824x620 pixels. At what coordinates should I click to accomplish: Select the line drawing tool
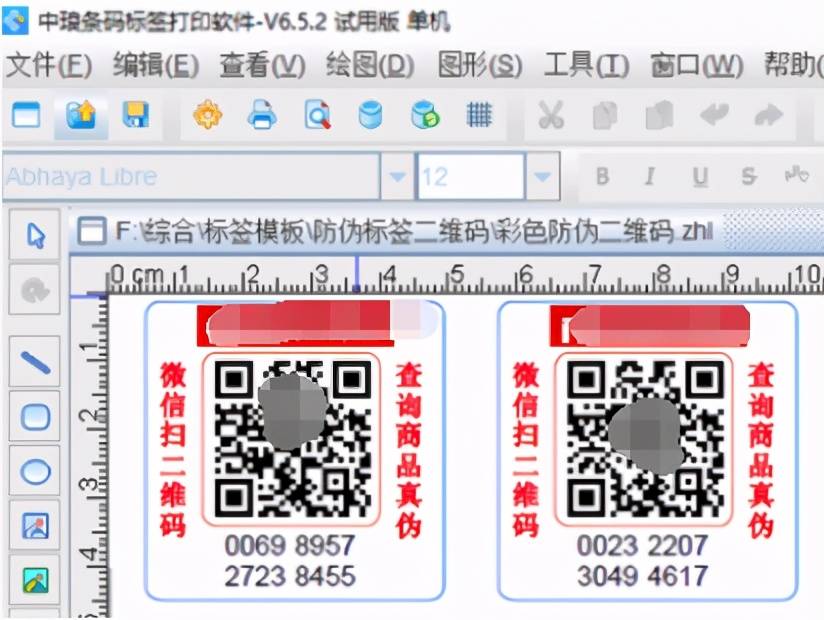point(35,363)
